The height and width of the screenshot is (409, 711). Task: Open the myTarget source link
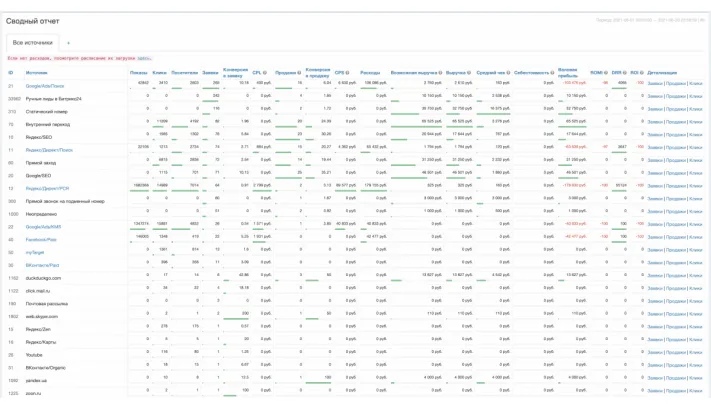click(x=35, y=253)
